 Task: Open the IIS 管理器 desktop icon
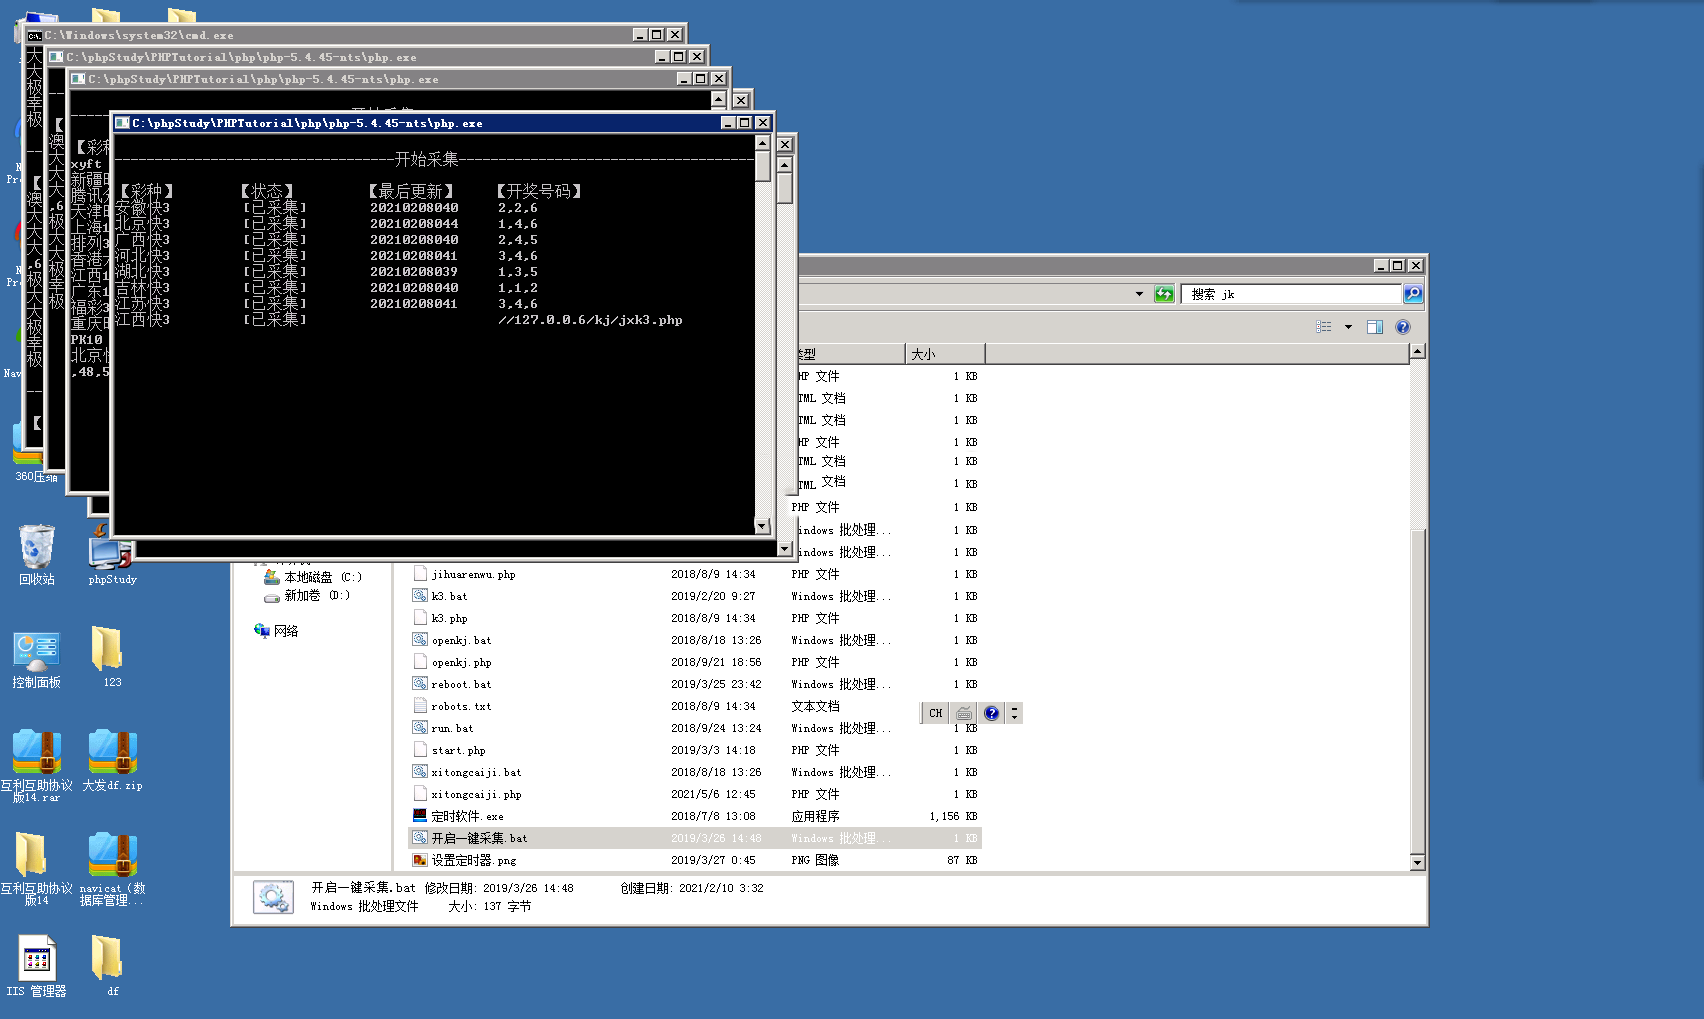pos(37,966)
